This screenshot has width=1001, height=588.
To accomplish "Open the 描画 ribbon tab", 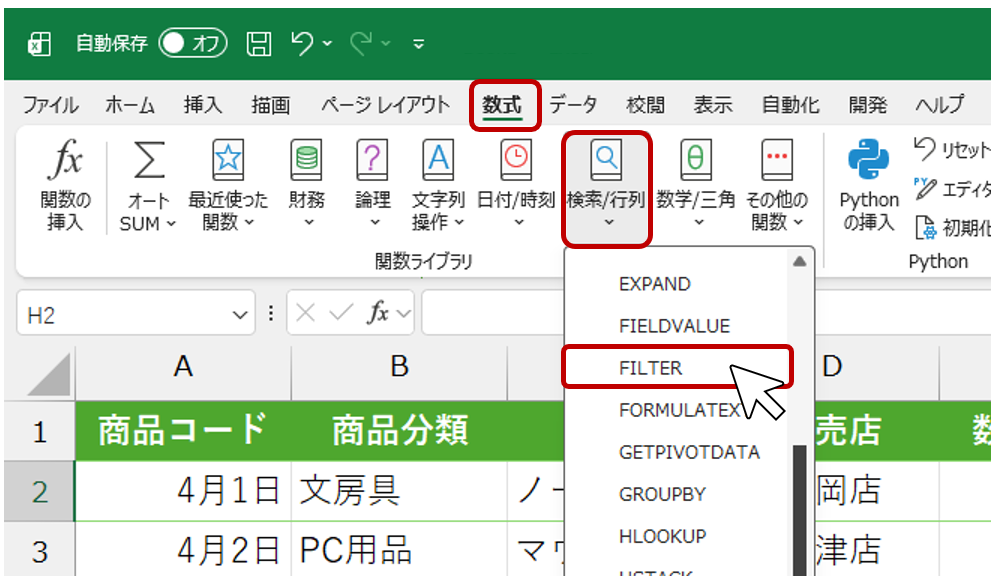I will click(271, 104).
